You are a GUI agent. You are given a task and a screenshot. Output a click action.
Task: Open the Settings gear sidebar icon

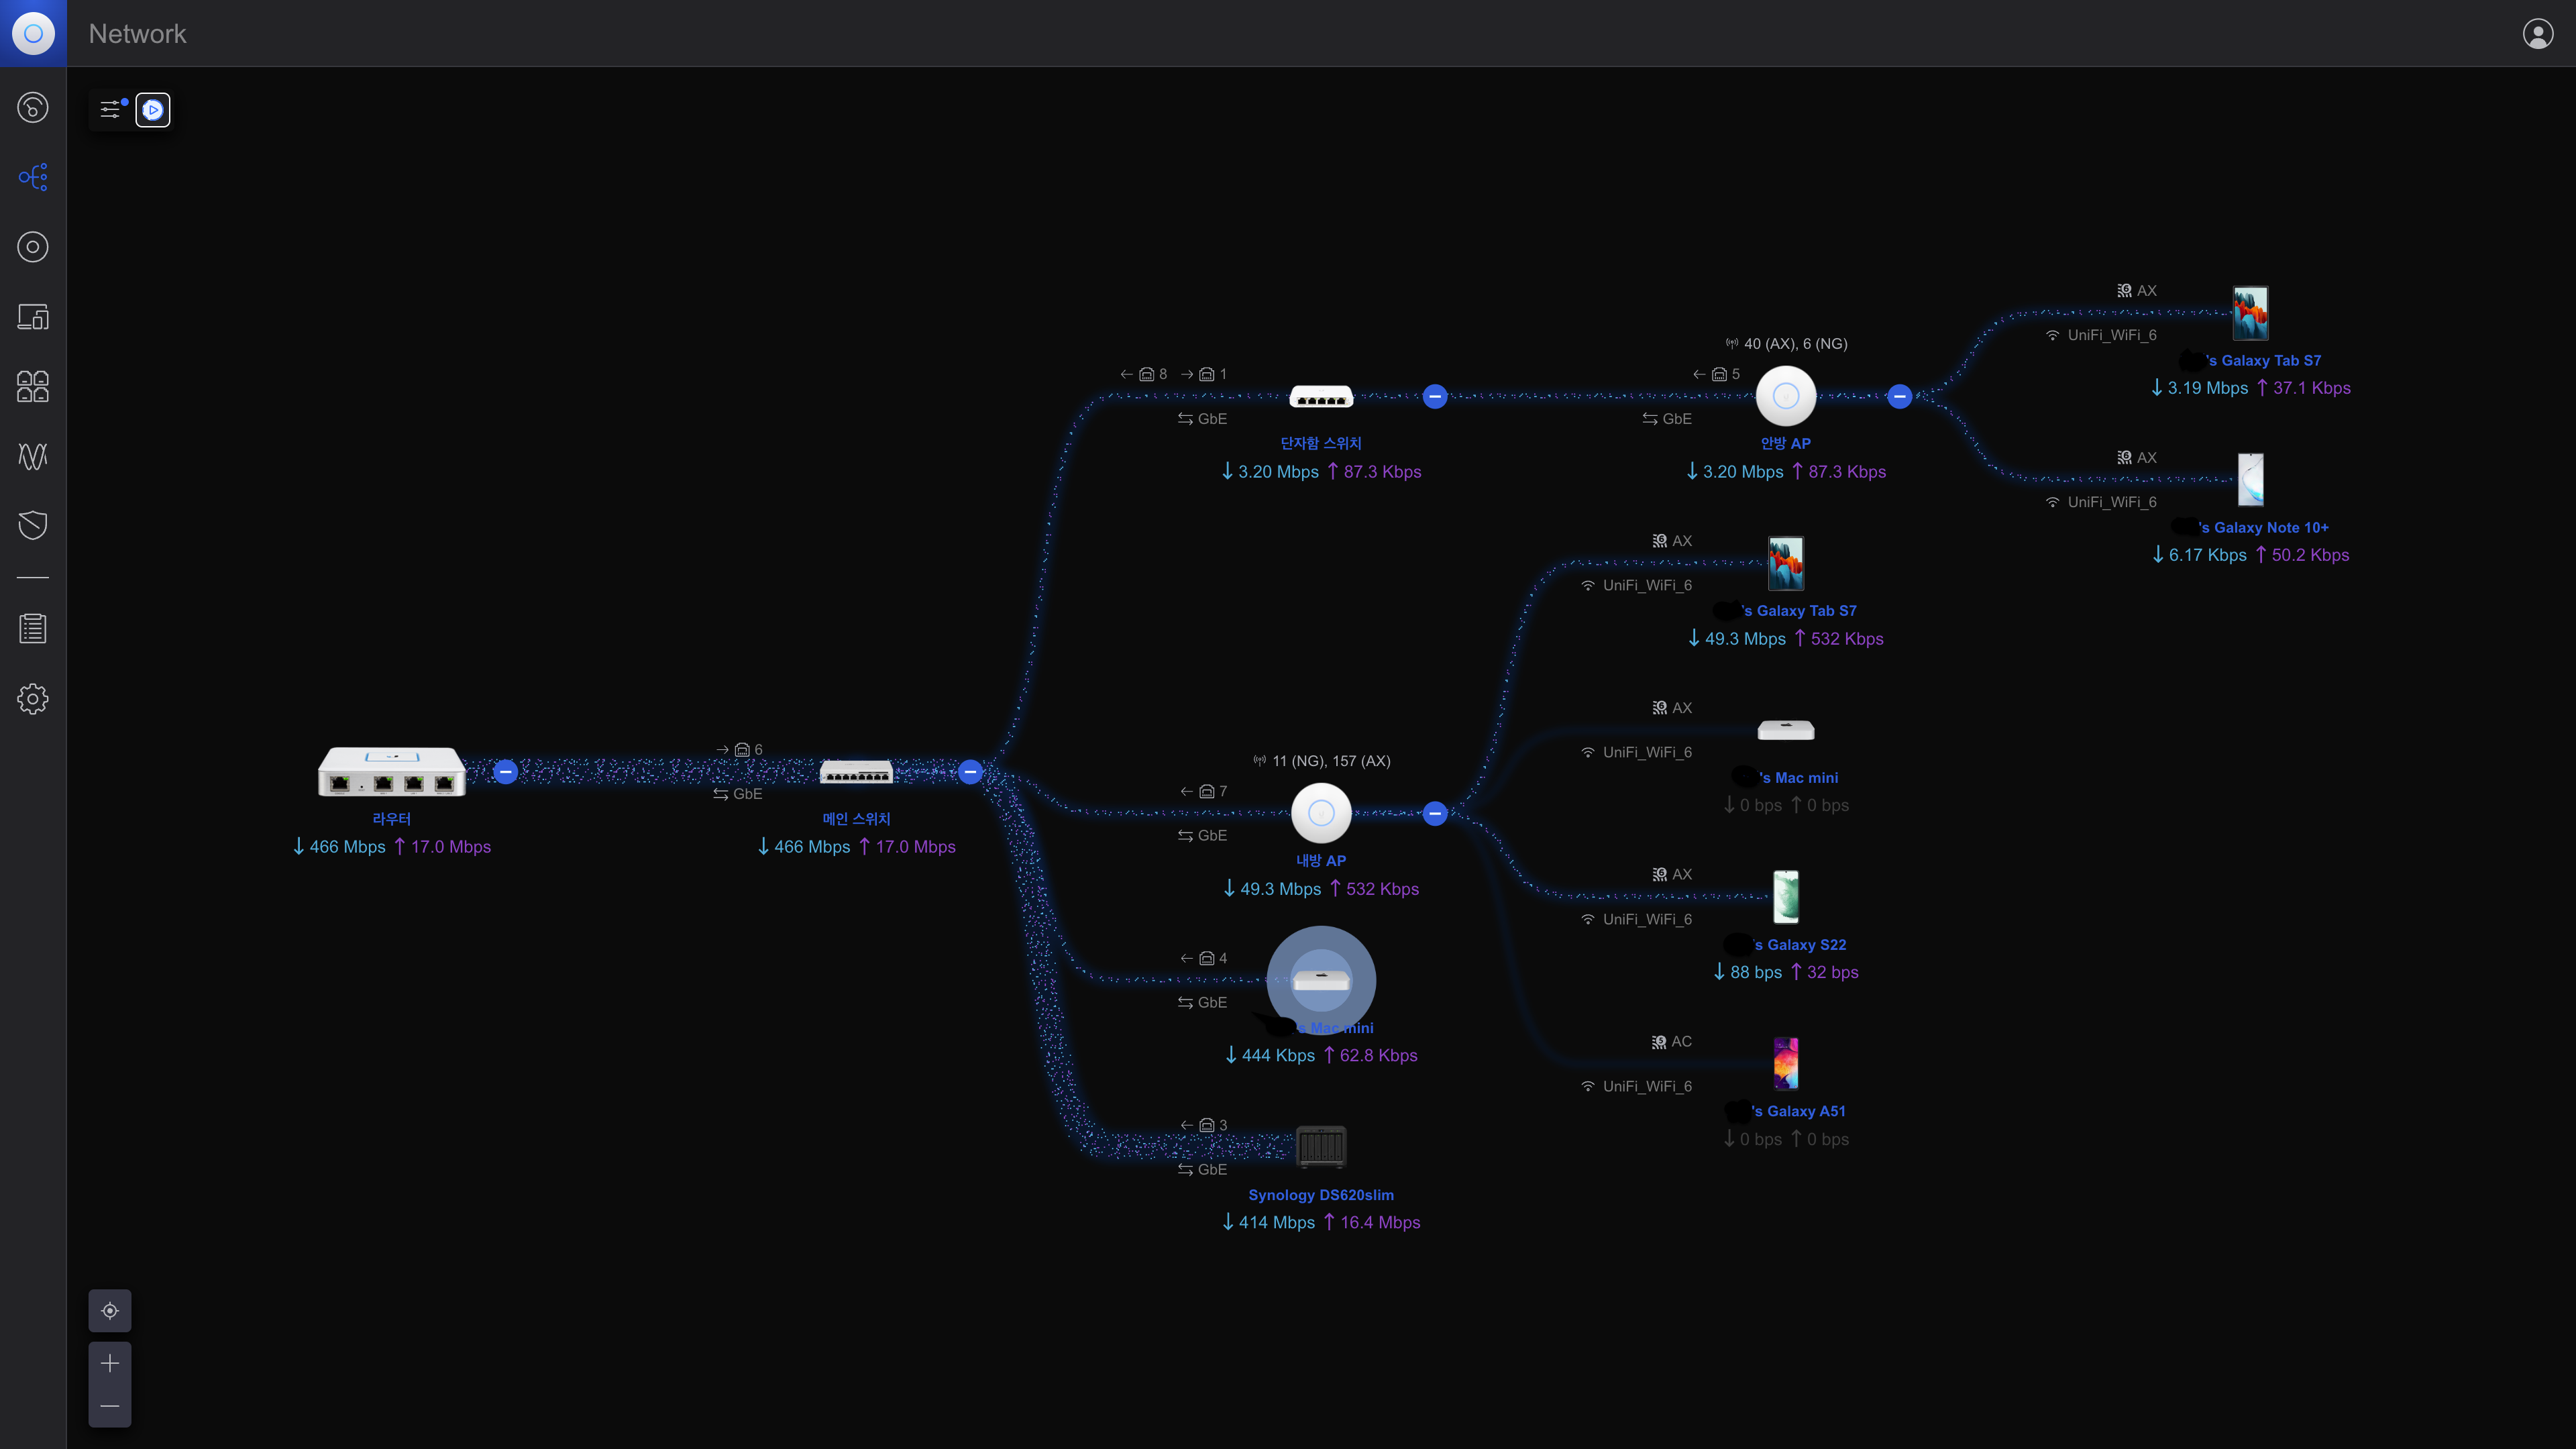33,699
